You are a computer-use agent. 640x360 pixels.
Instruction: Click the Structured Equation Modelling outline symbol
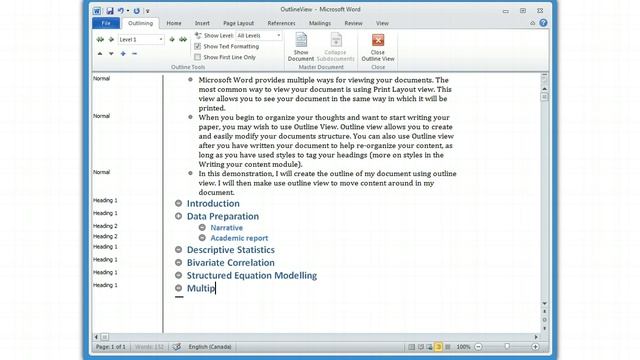[x=178, y=275]
